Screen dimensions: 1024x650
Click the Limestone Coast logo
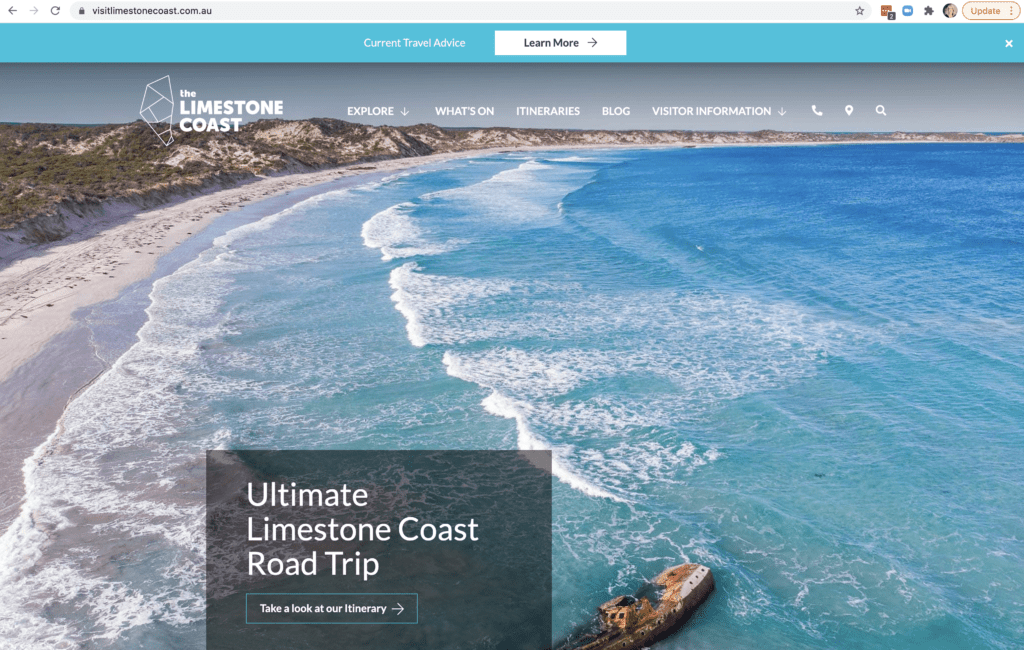click(x=212, y=110)
